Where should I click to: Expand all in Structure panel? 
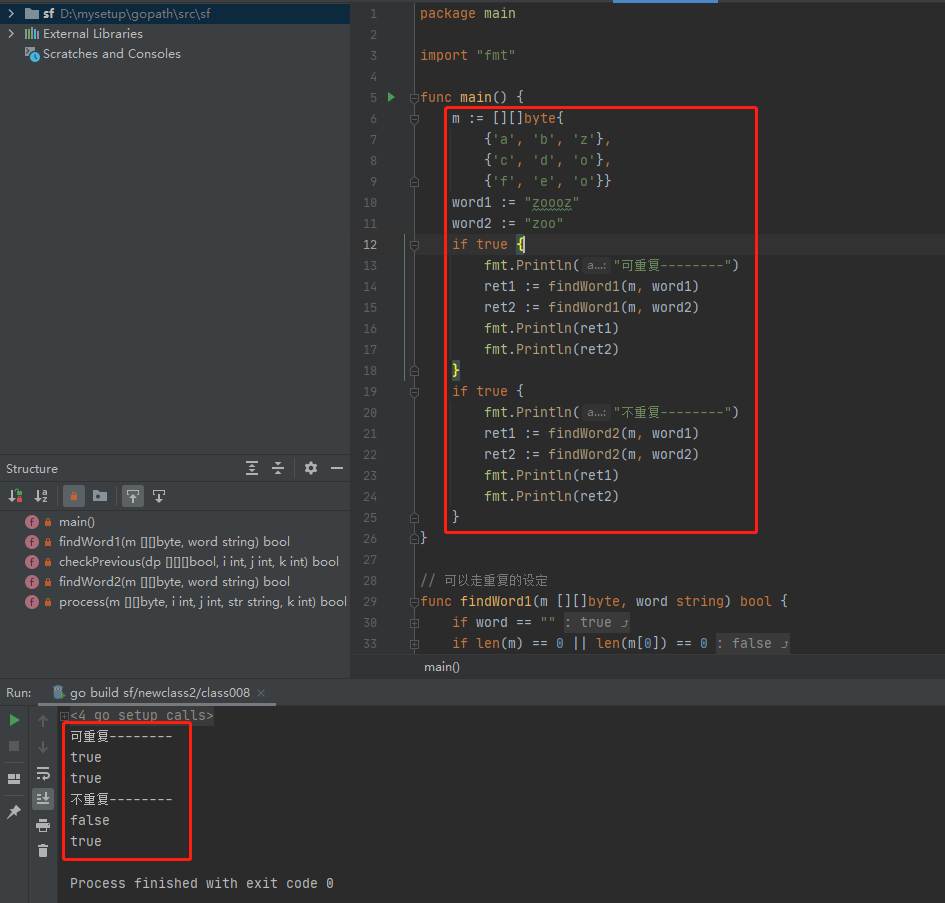pyautogui.click(x=252, y=468)
